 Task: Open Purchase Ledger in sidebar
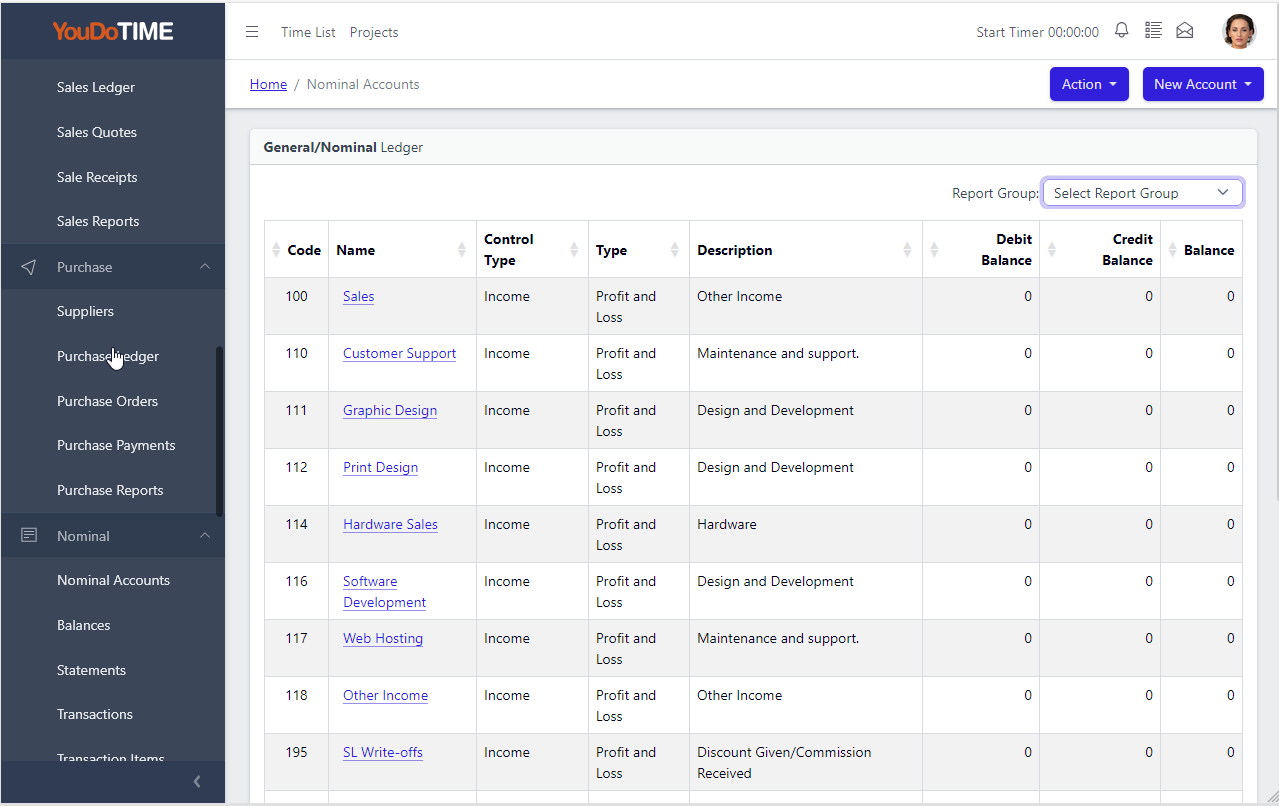pos(108,356)
